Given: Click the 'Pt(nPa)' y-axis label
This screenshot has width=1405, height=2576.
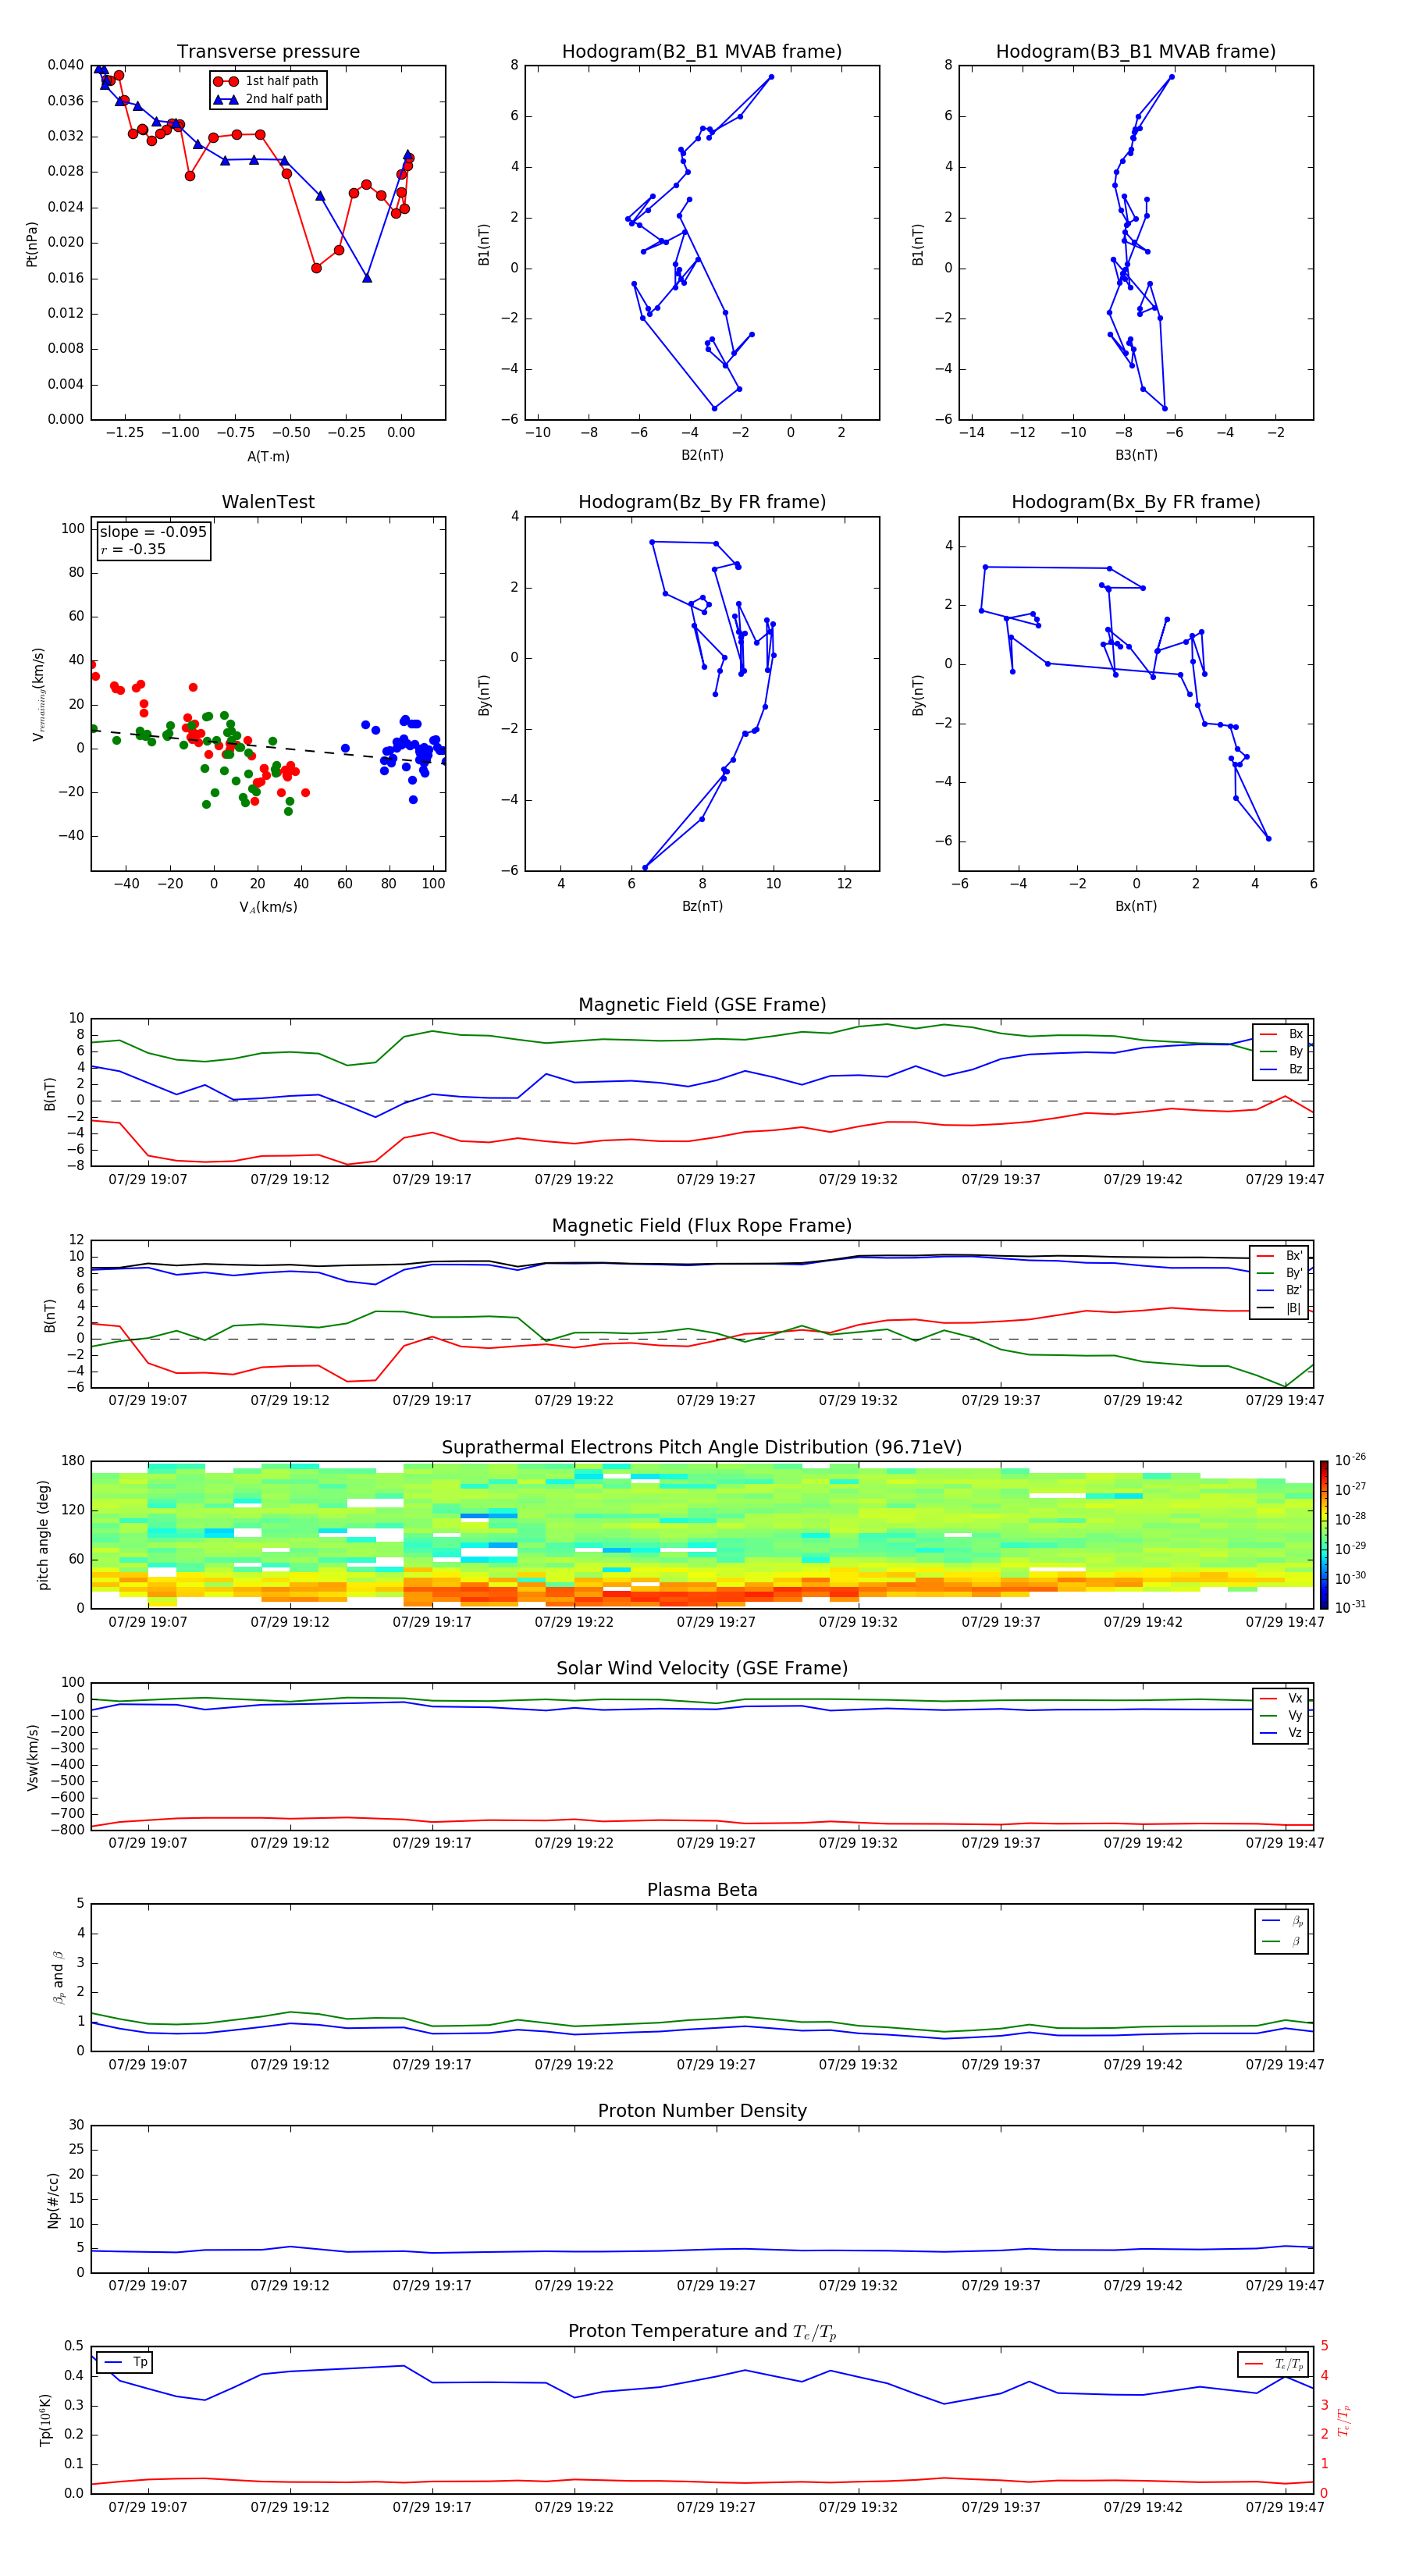Looking at the screenshot, I should [31, 244].
